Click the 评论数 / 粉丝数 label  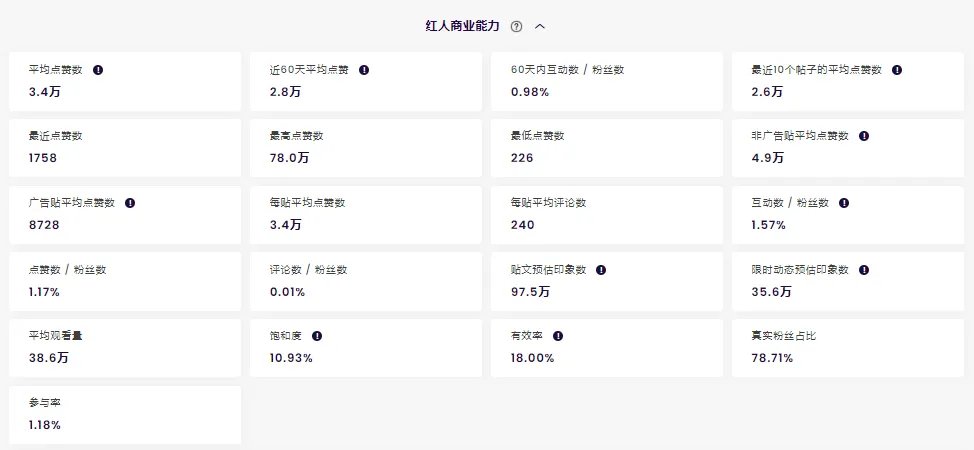(x=309, y=270)
